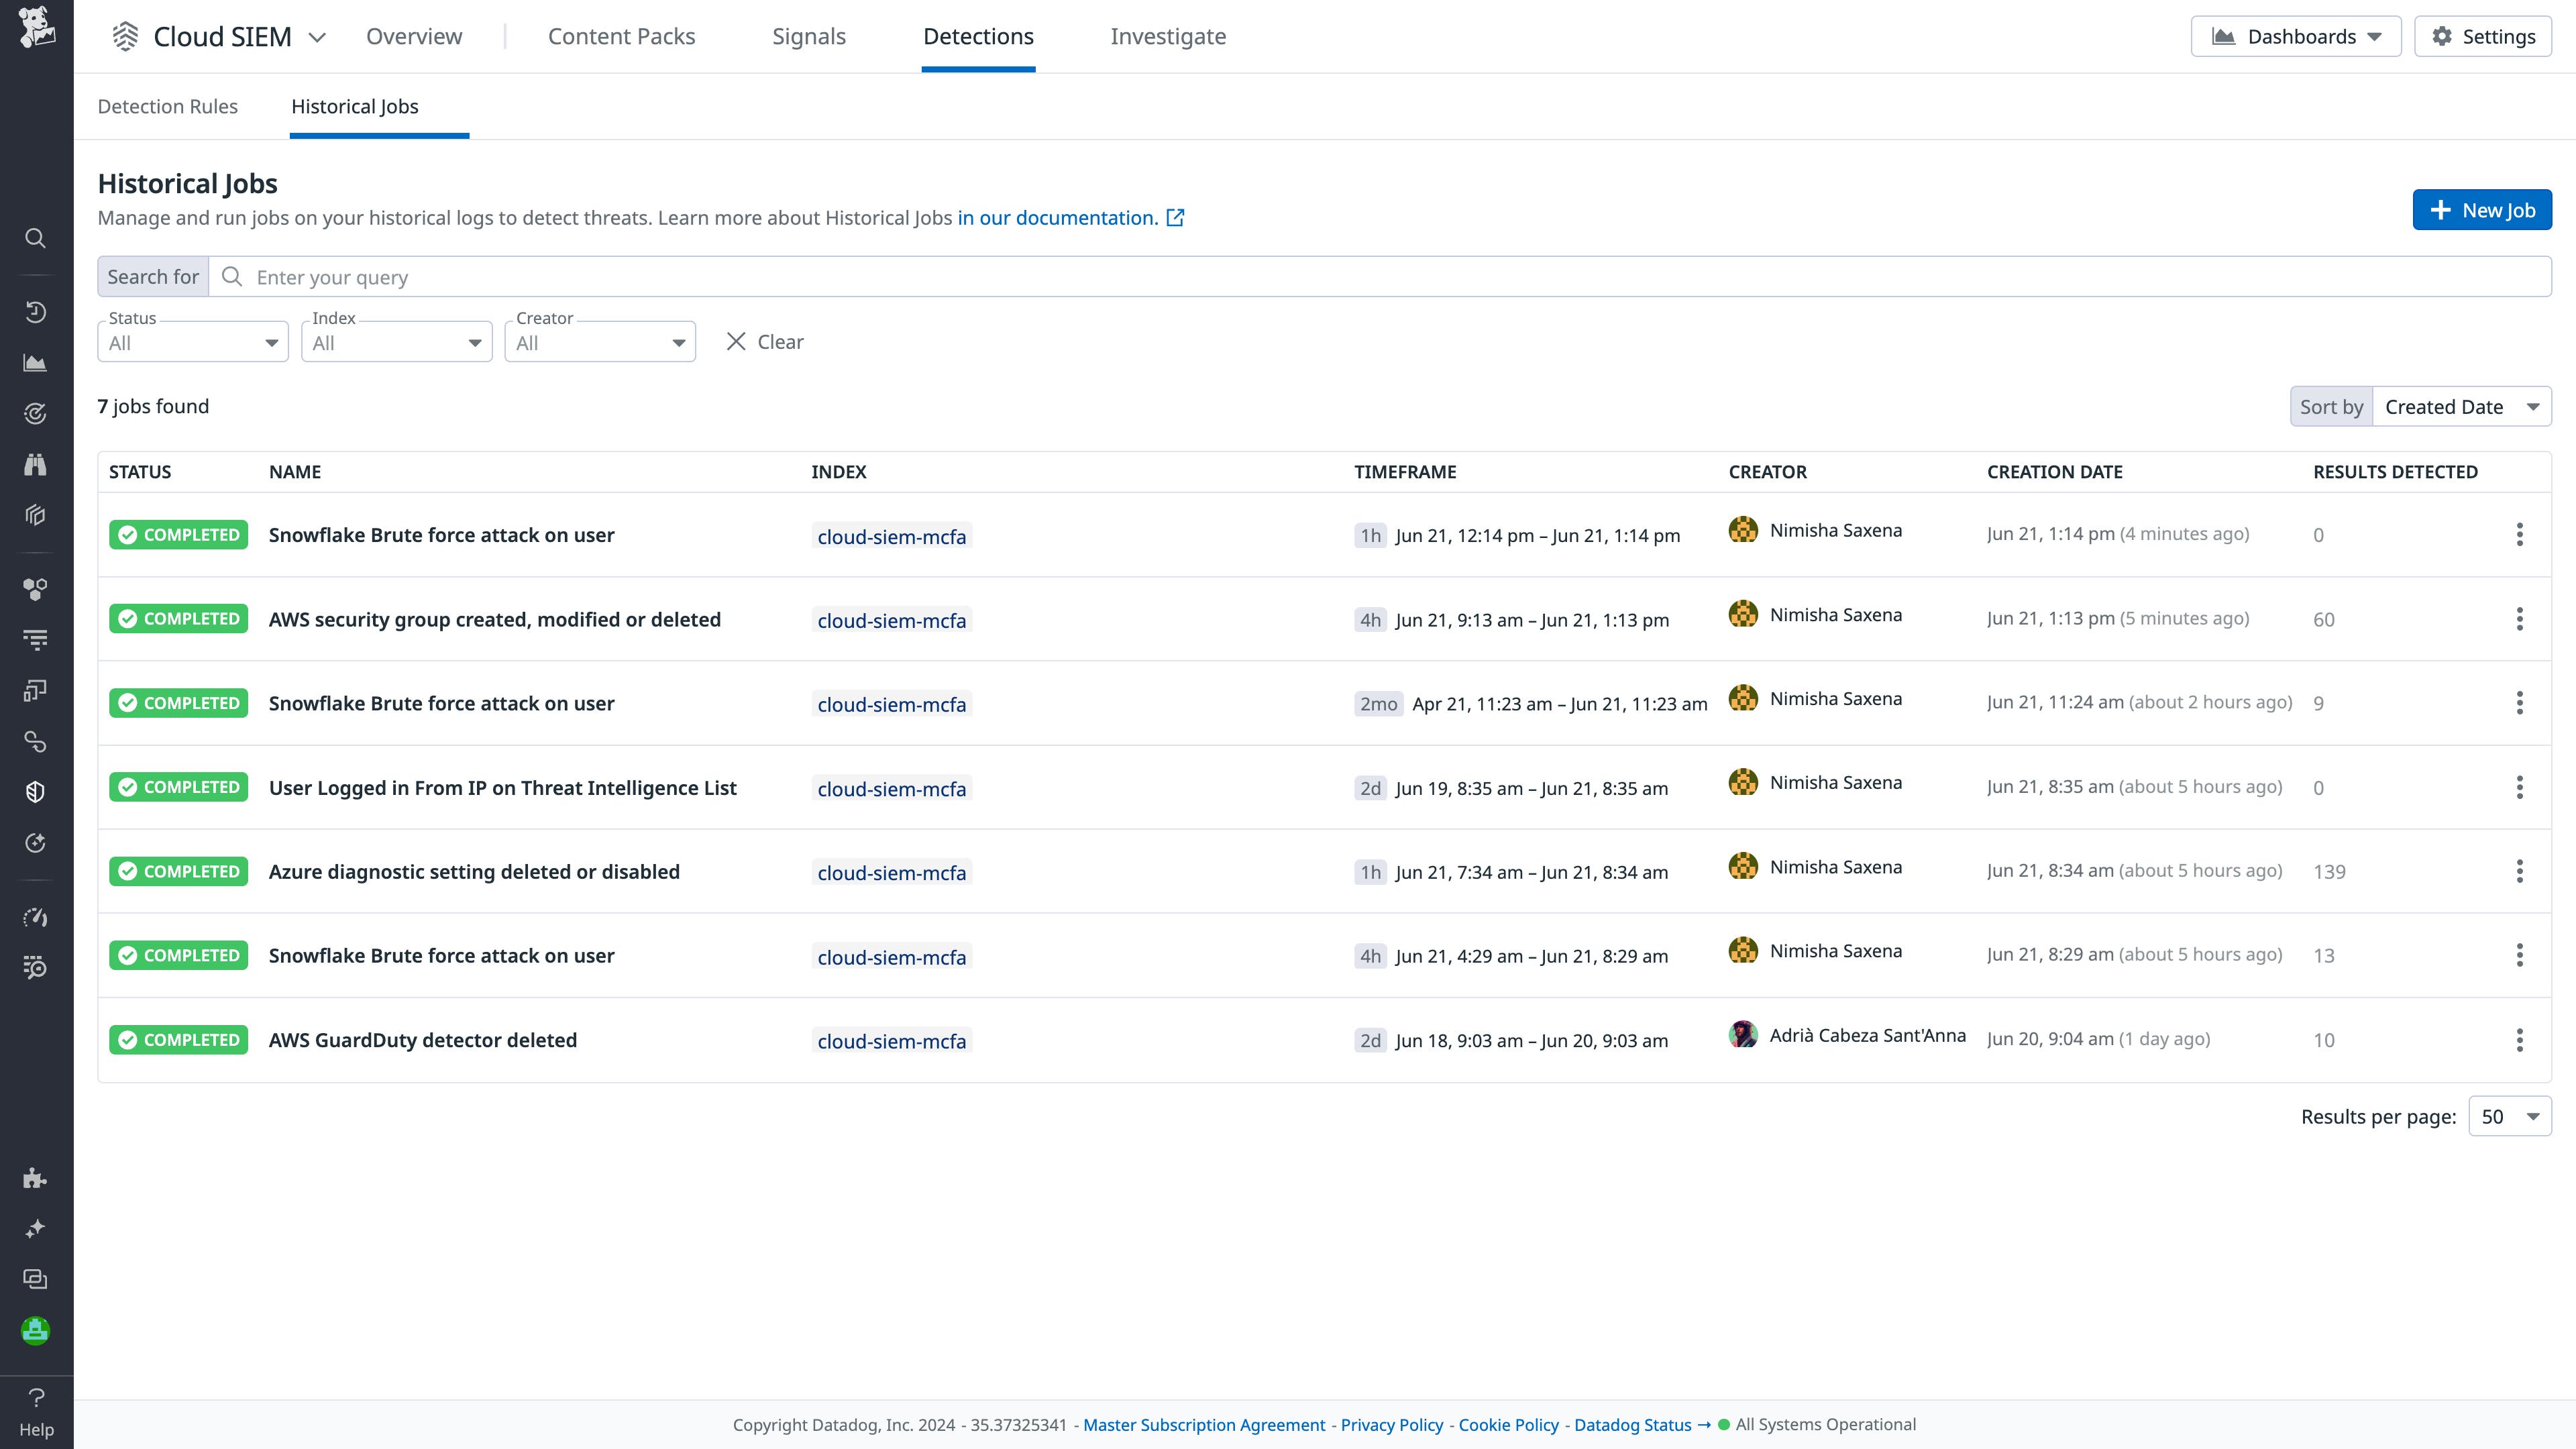Open the row actions menu for AWS GuardDuty detector deleted

(x=2519, y=1040)
